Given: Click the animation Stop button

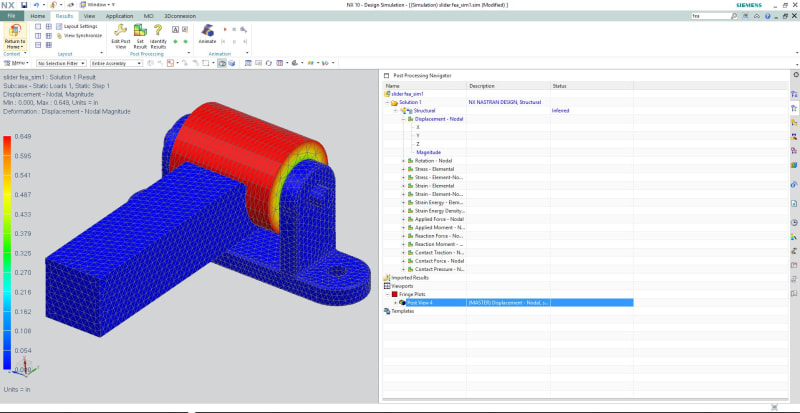Looking at the screenshot, I should (234, 30).
